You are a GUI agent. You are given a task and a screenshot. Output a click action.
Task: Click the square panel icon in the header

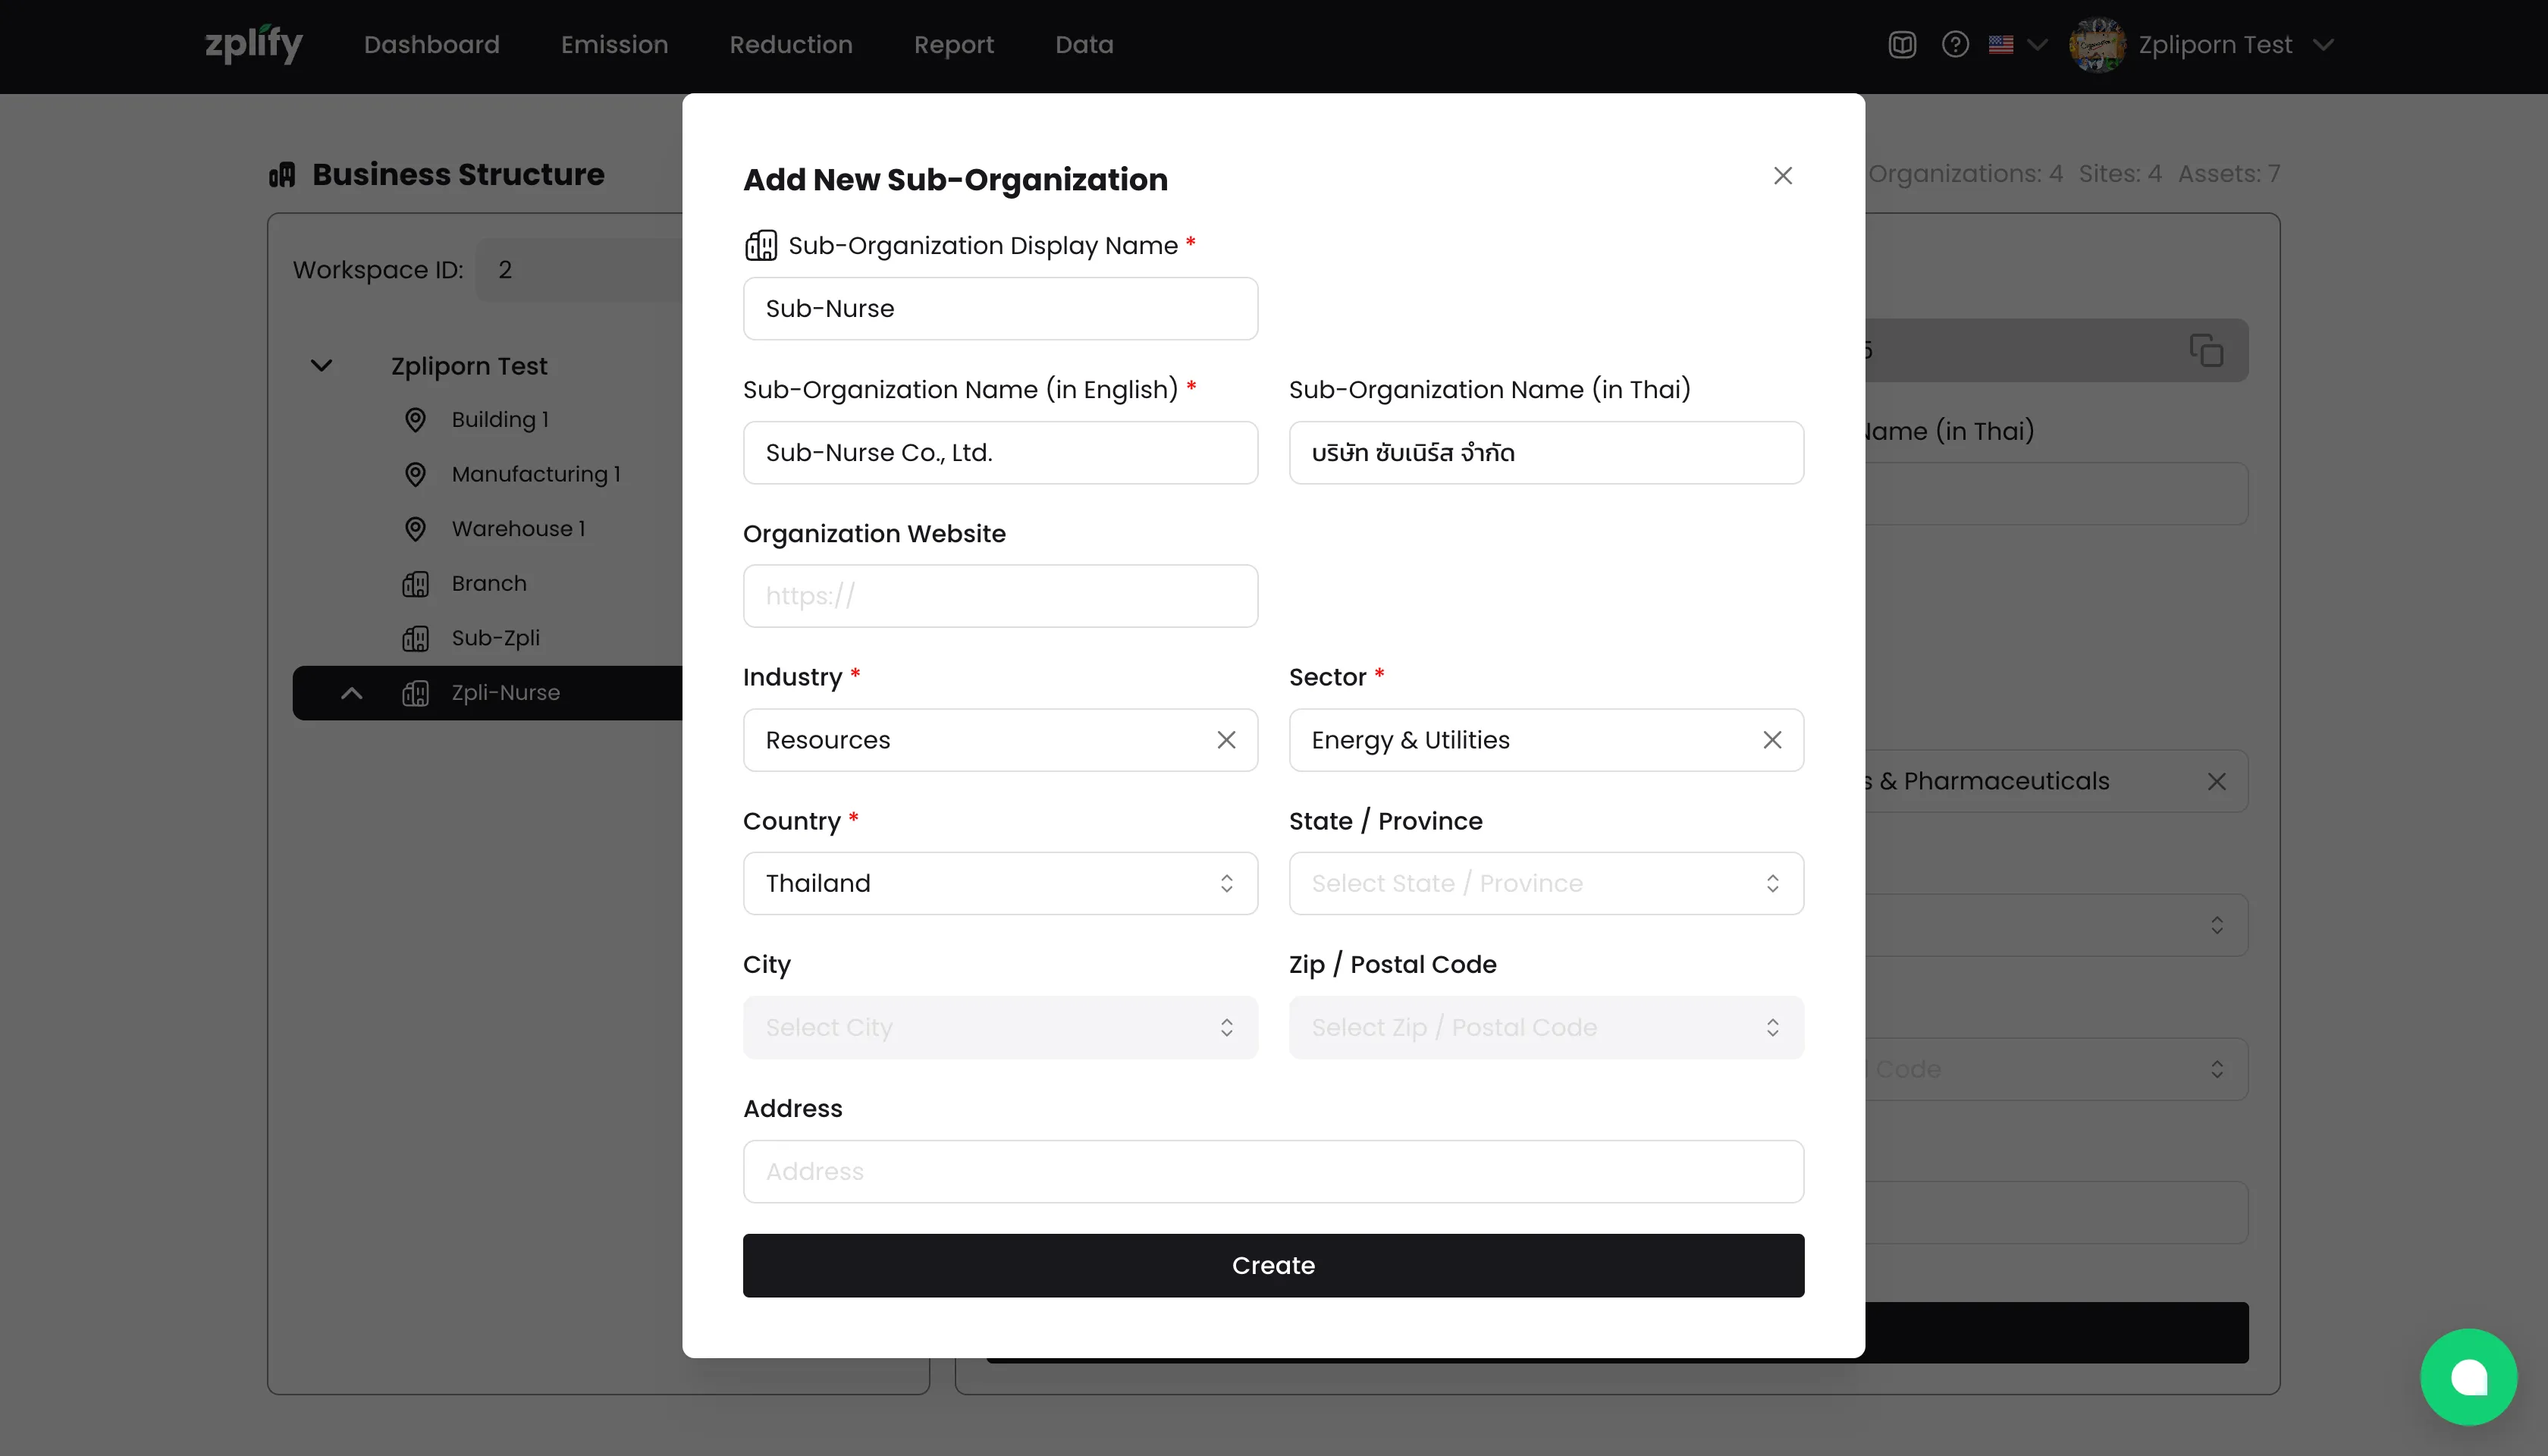point(1902,45)
